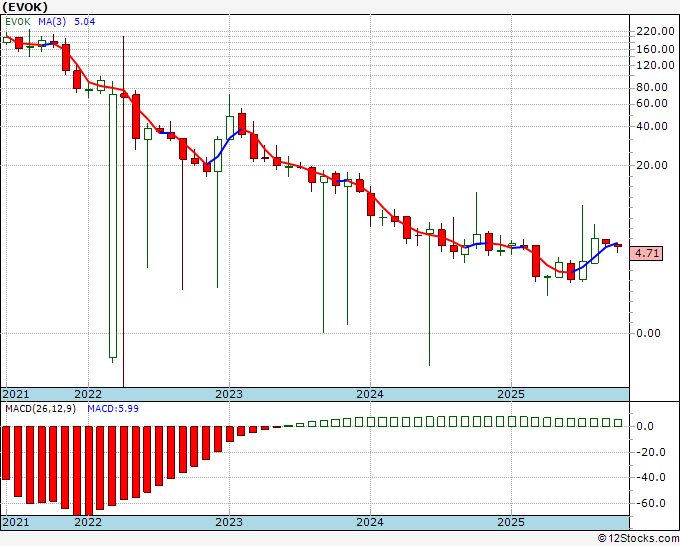Click the 2022 label on MACD panel axis
Screen dimensions: 680x546
[88, 522]
